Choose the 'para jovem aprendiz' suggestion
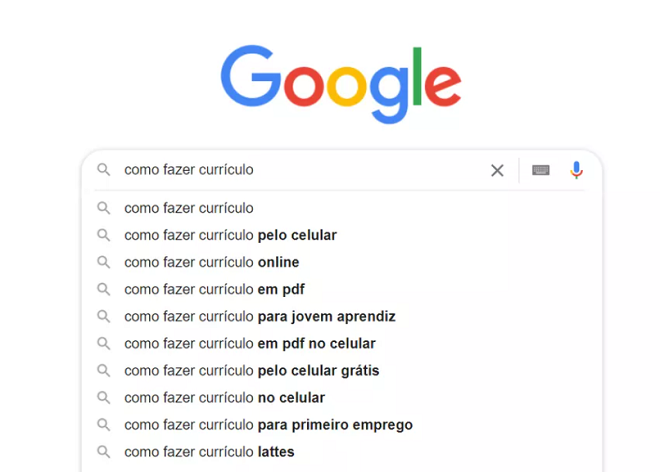The image size is (660, 472). pyautogui.click(x=260, y=316)
